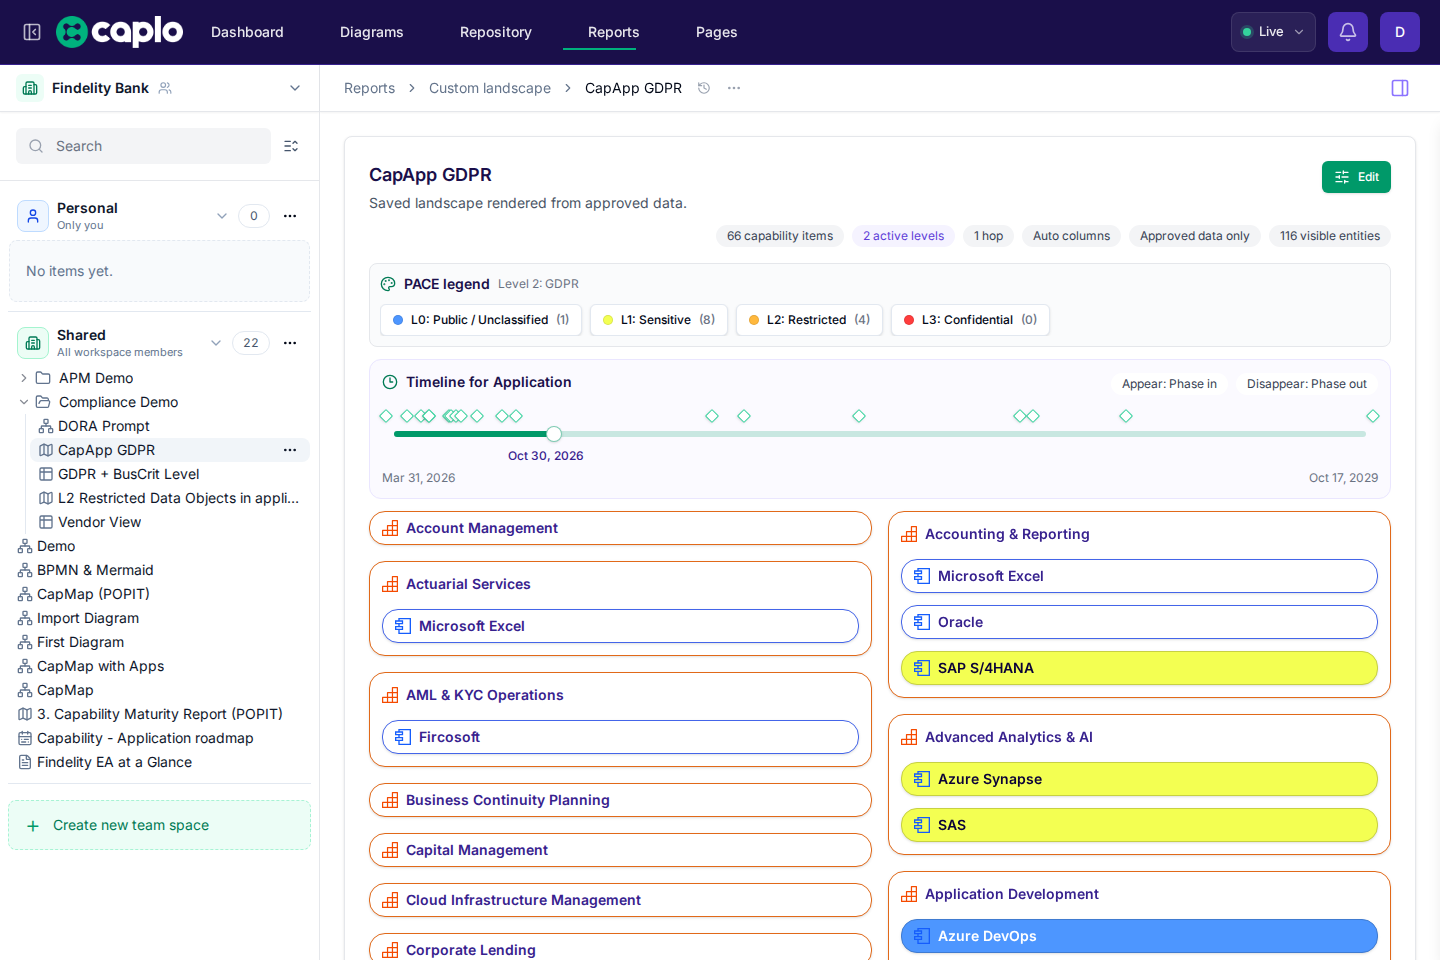
Task: Open Findelity EA at a Glance
Action: 114,762
